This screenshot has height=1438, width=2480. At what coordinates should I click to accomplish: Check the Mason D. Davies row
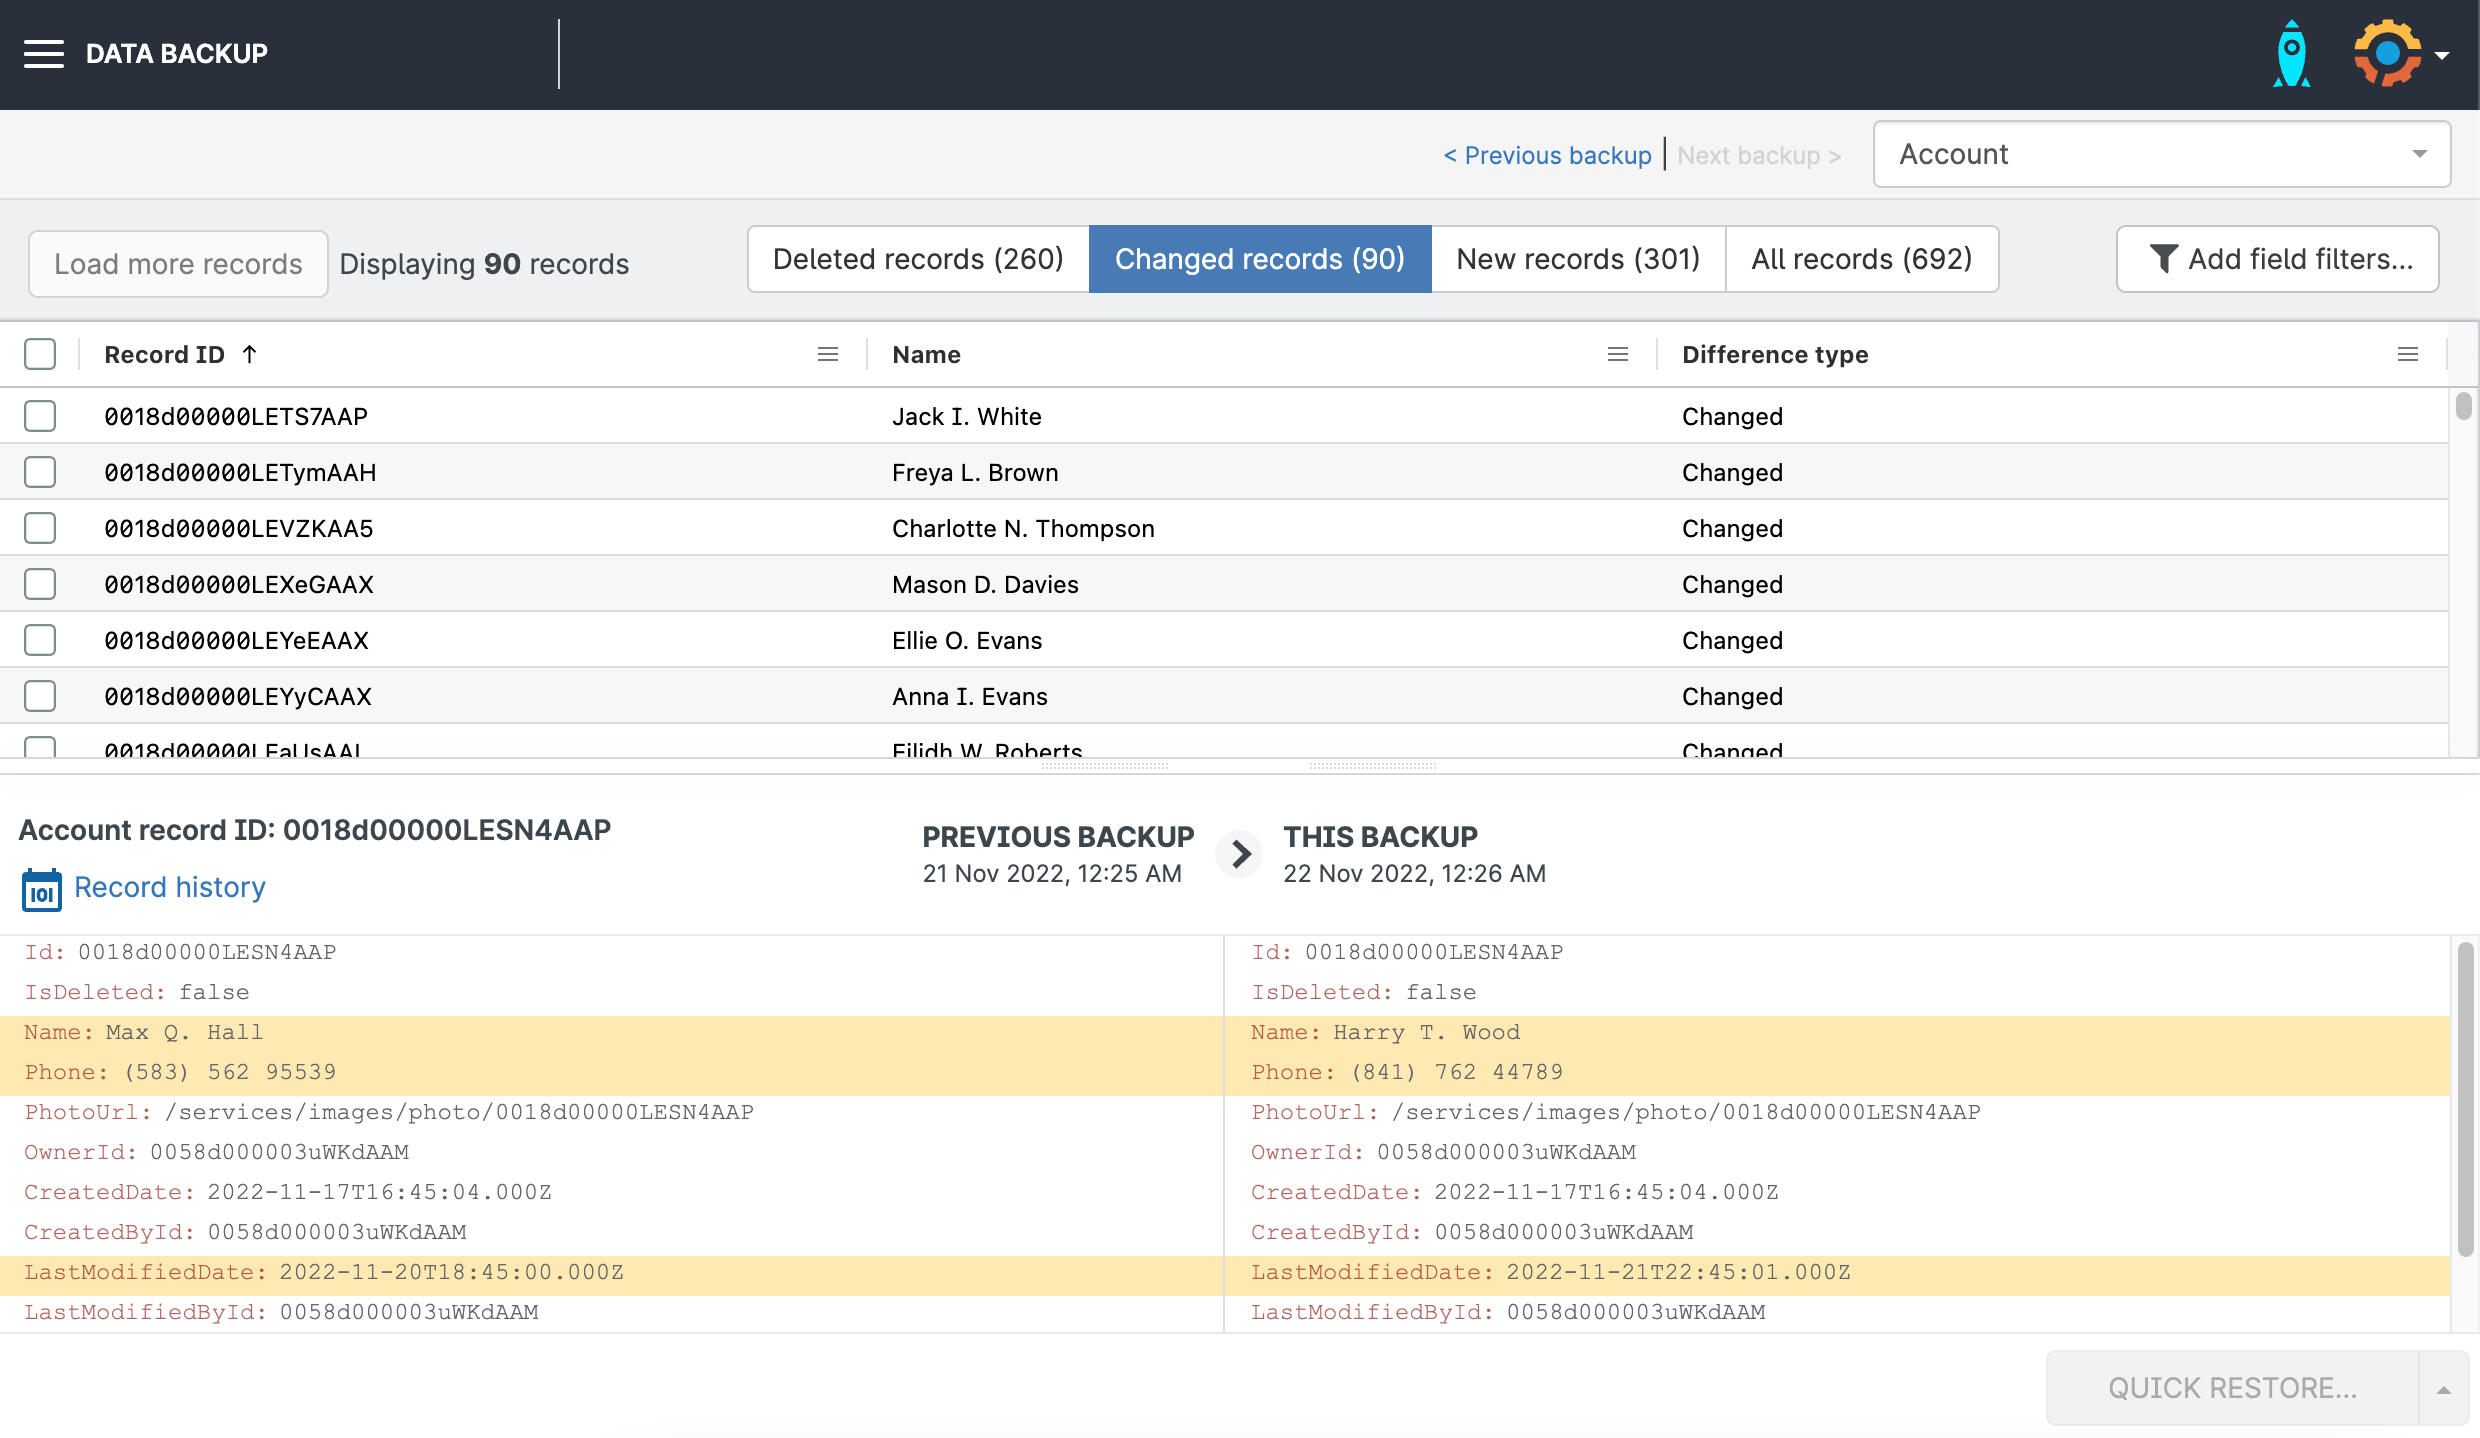click(40, 585)
